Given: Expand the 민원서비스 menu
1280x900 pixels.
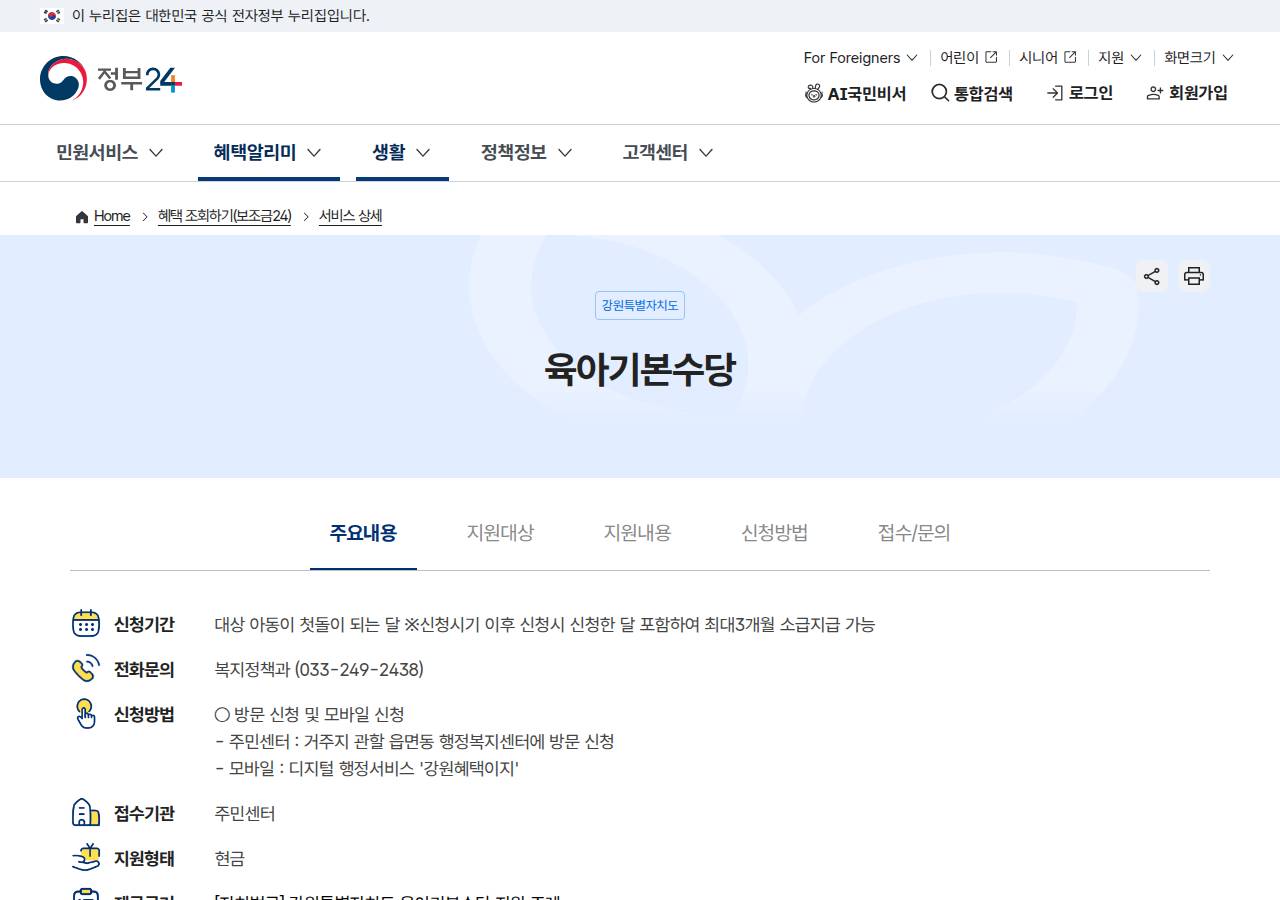Looking at the screenshot, I should coord(110,153).
